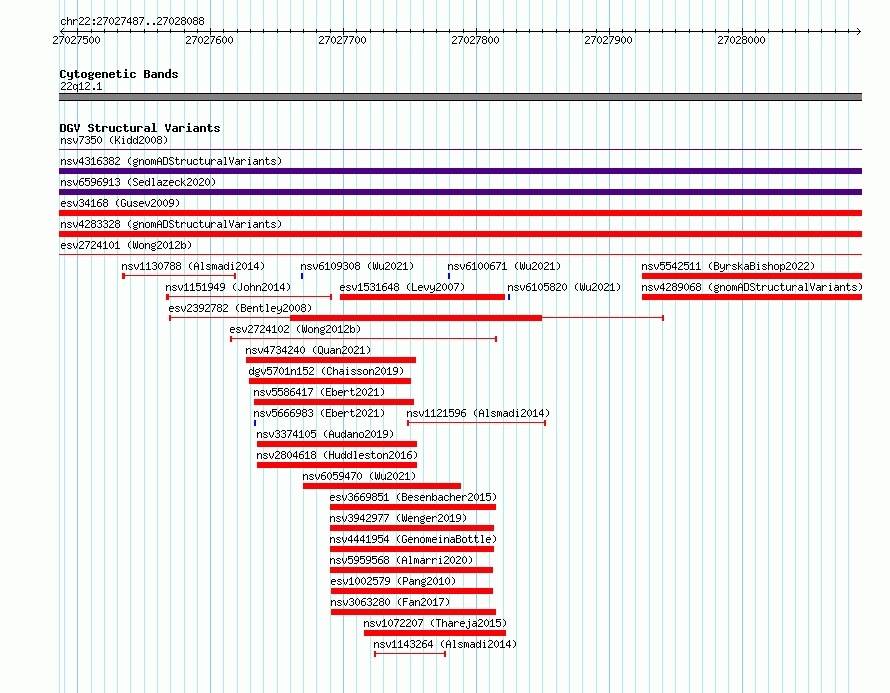Click nsv6105820 (Wu2021) variant label

click(564, 287)
